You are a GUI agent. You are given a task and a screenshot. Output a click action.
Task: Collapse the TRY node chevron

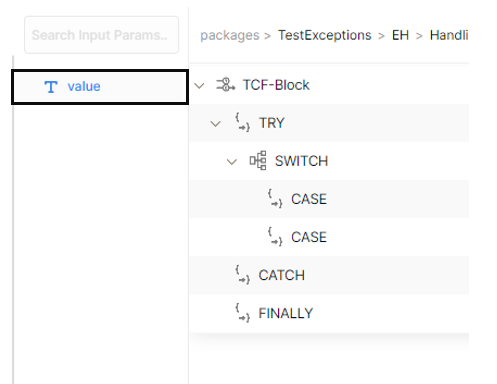pos(216,124)
